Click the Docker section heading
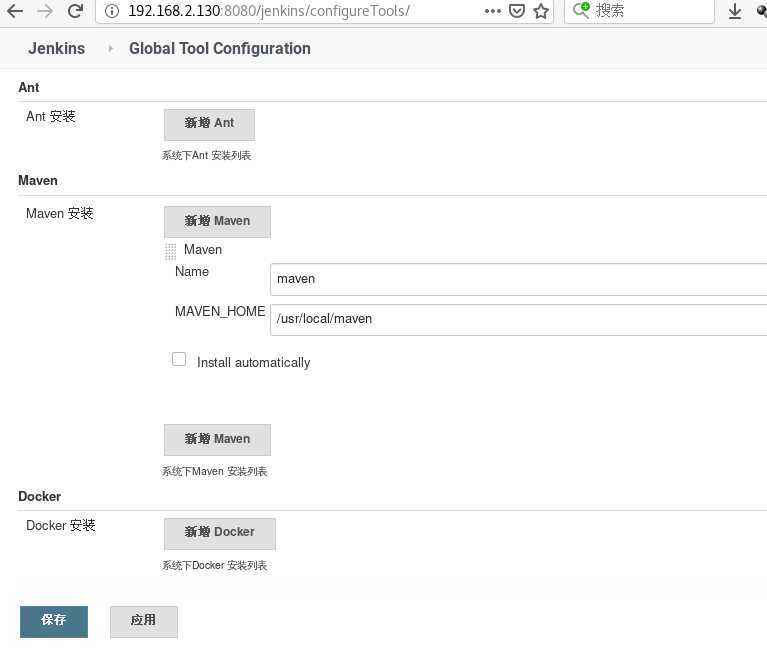 (40, 496)
